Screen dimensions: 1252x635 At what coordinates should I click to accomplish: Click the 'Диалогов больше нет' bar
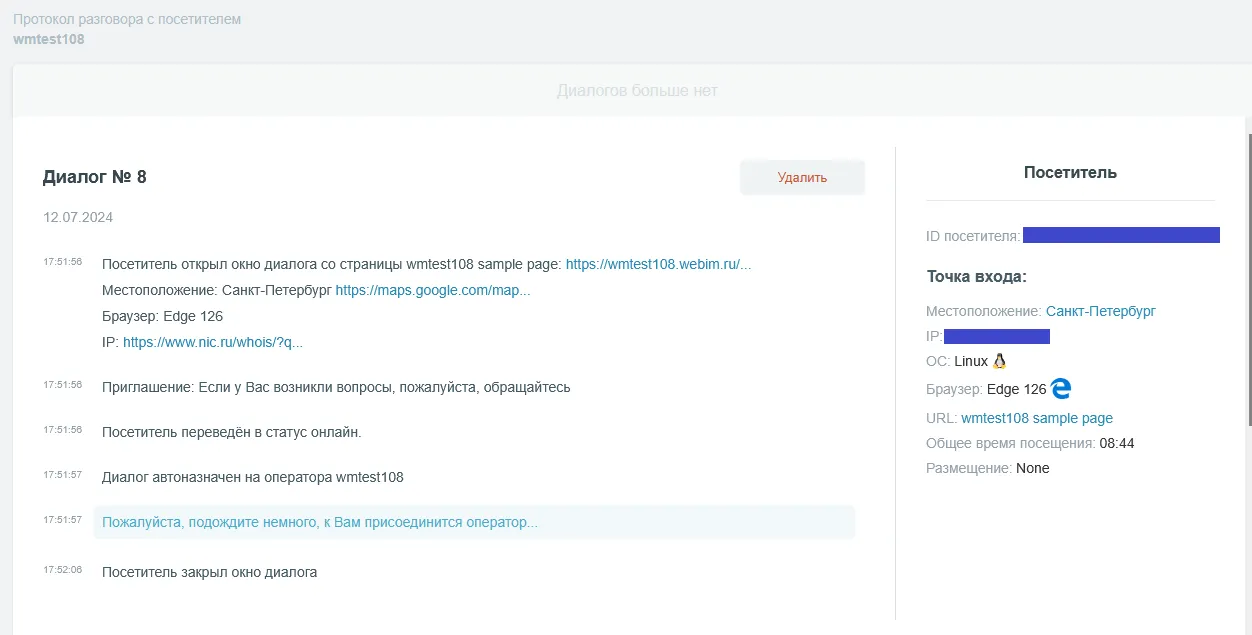636,91
